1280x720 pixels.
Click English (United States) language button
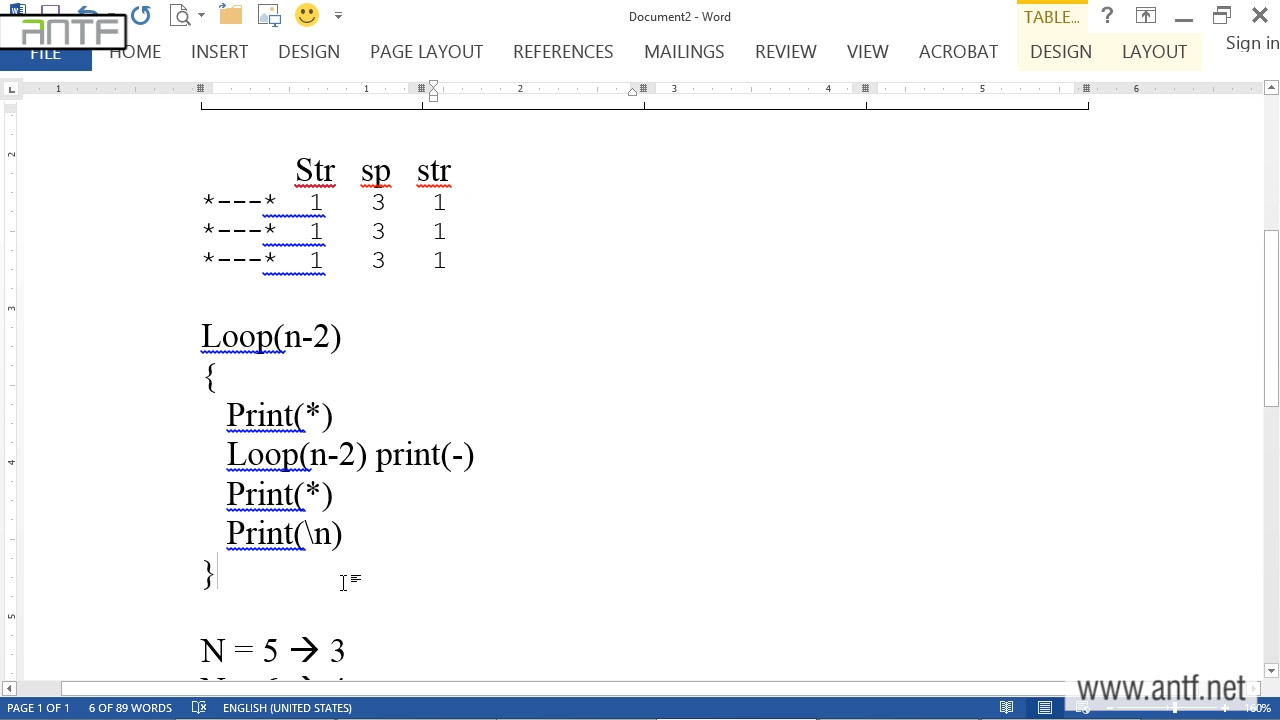click(287, 708)
